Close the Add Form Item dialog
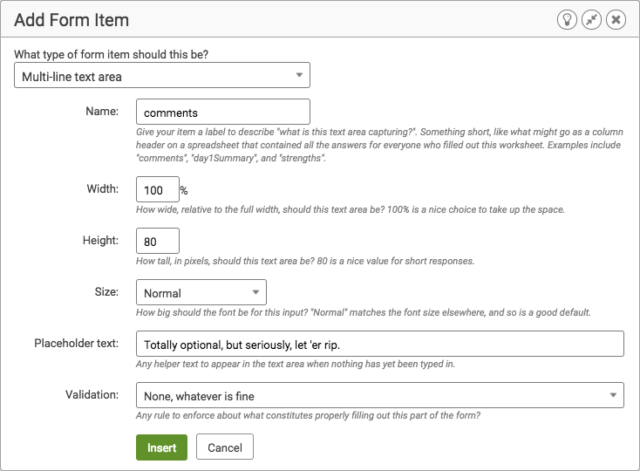This screenshot has width=640, height=471. pyautogui.click(x=616, y=20)
